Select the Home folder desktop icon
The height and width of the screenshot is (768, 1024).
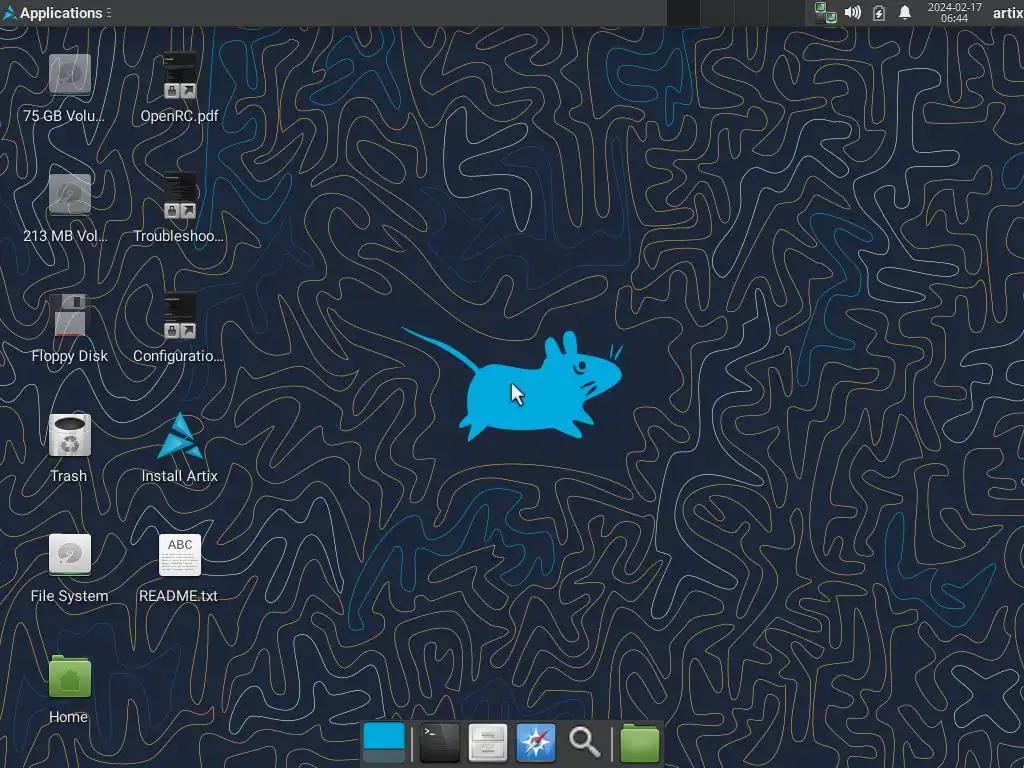pos(69,677)
